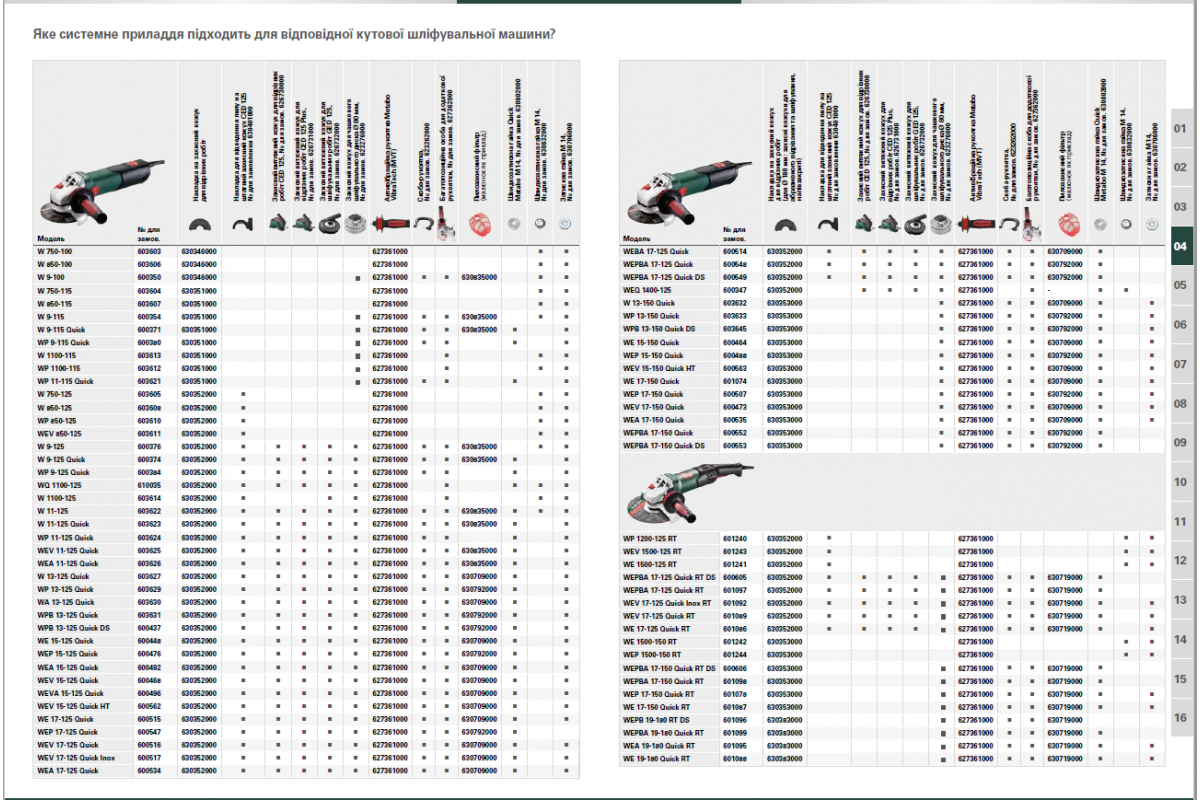This screenshot has height=800, width=1200.
Task: Select model name 'W 9-100'
Action: click(50, 276)
